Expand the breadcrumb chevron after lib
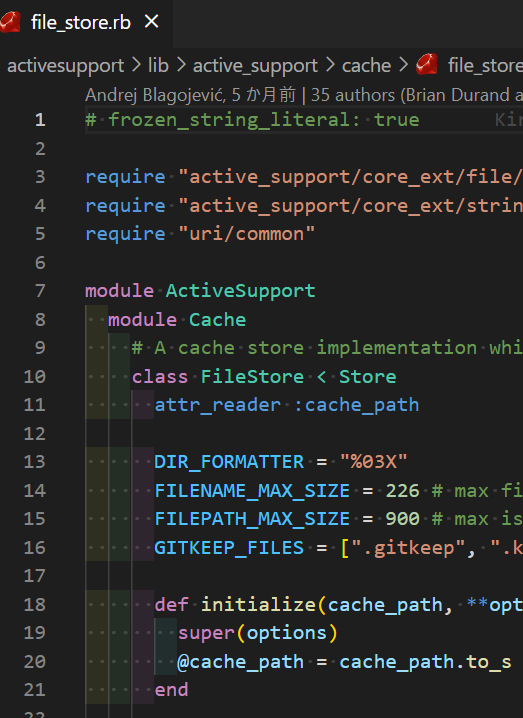This screenshot has height=718, width=523. point(181,65)
